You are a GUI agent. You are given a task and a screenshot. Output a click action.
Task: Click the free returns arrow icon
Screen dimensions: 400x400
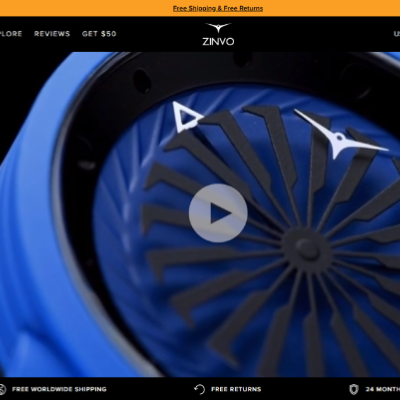point(199,389)
